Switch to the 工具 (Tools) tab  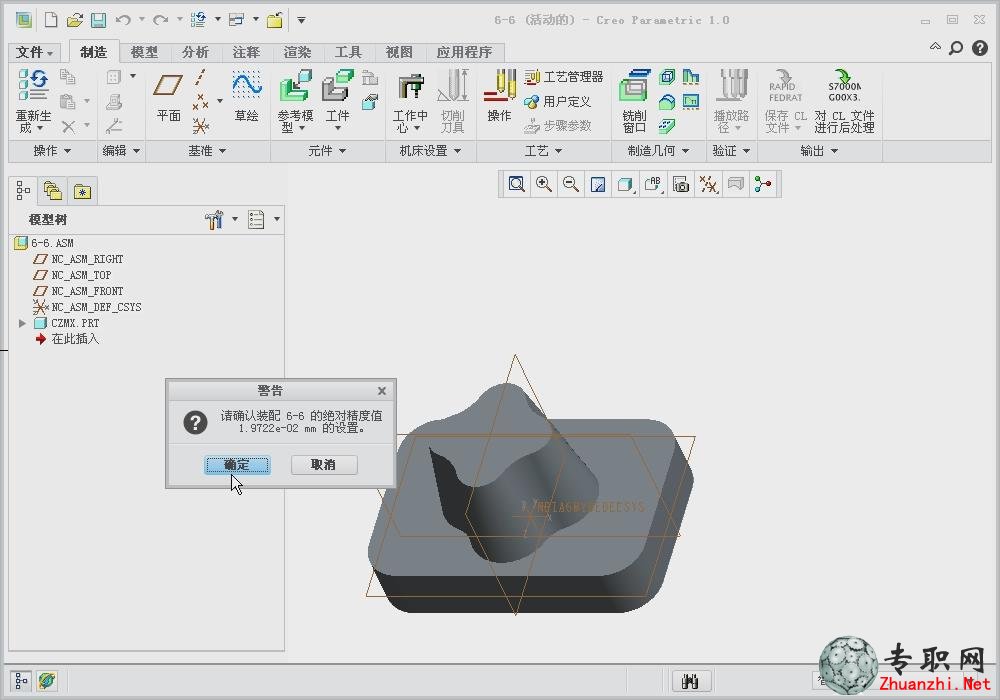(348, 52)
